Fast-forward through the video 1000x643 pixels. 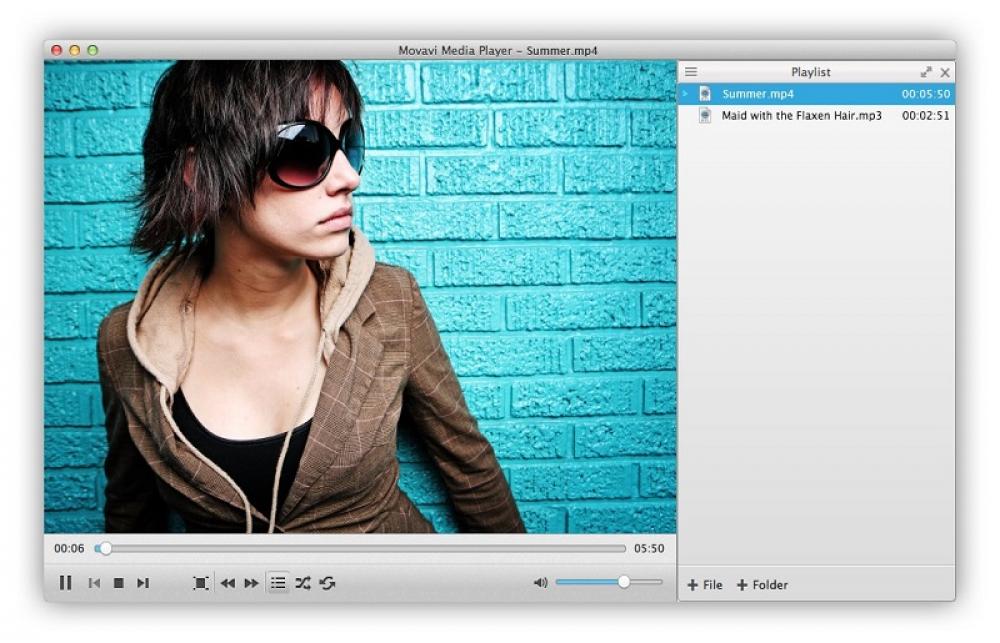point(250,583)
